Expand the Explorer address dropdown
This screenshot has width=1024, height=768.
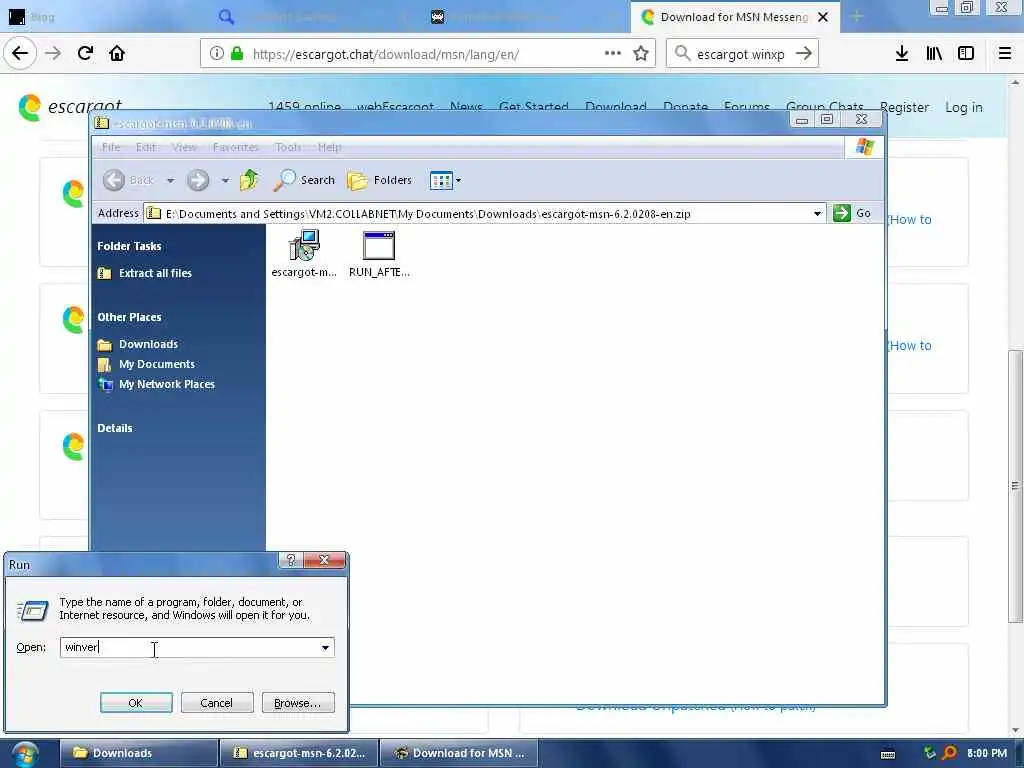pos(817,214)
